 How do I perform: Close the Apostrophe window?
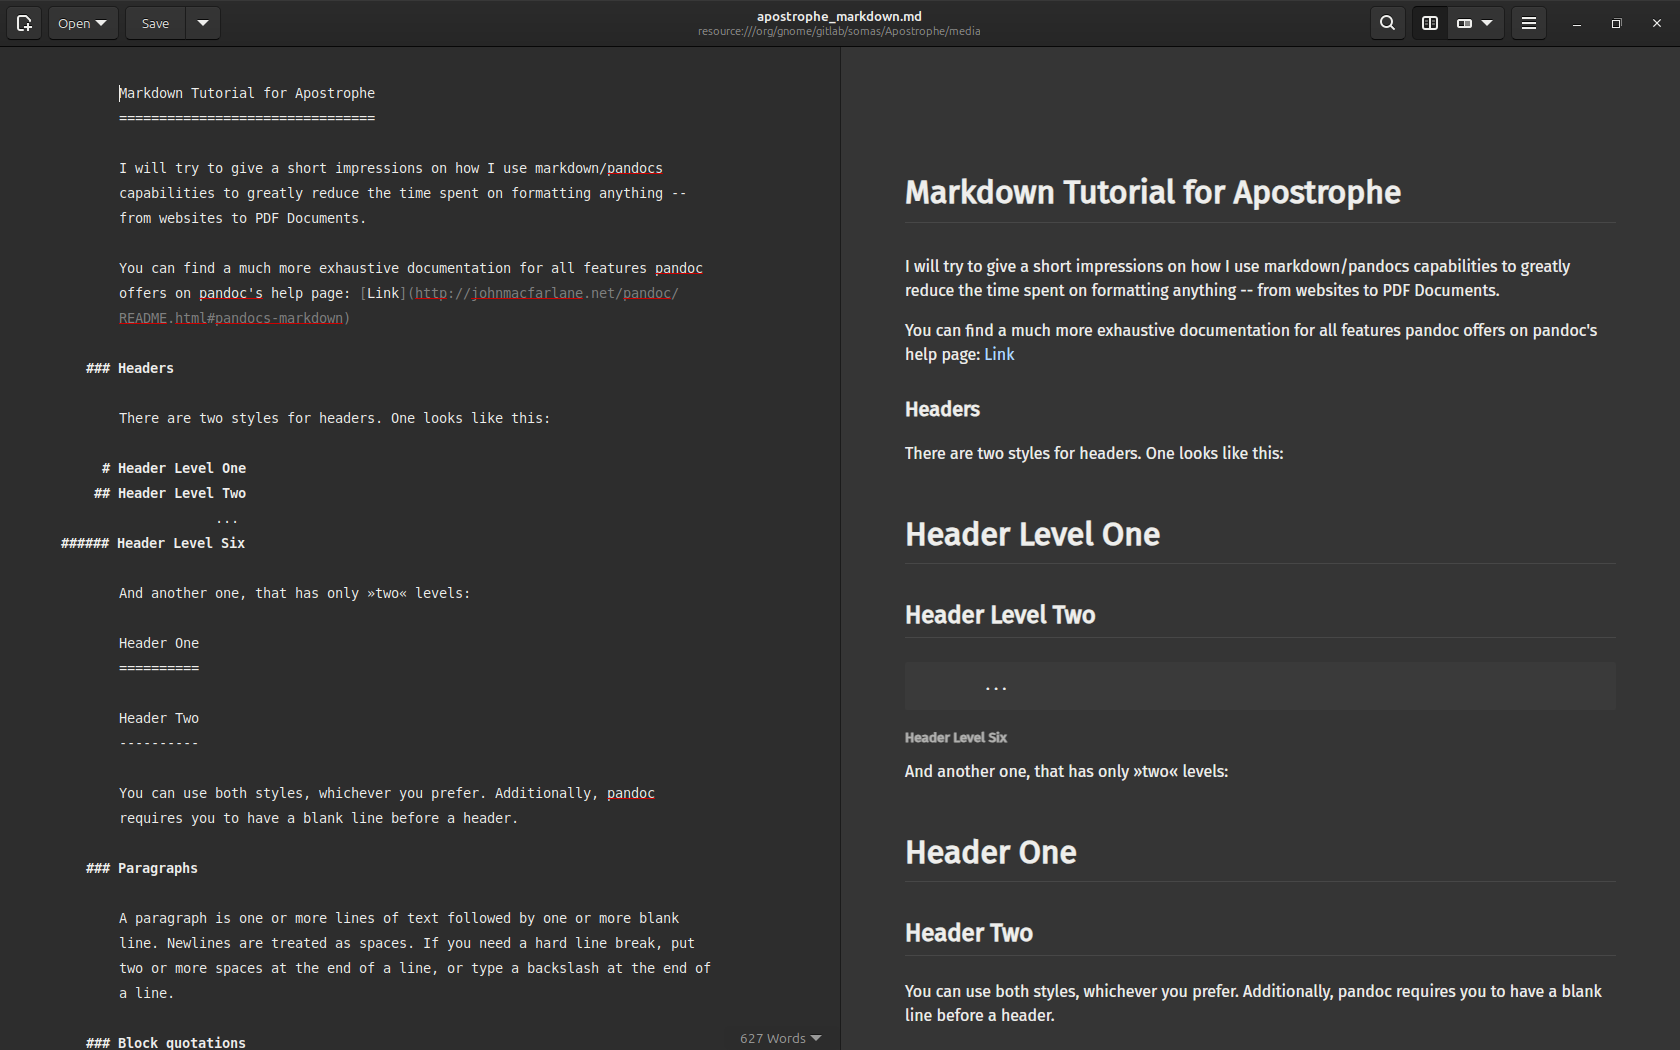pyautogui.click(x=1656, y=23)
